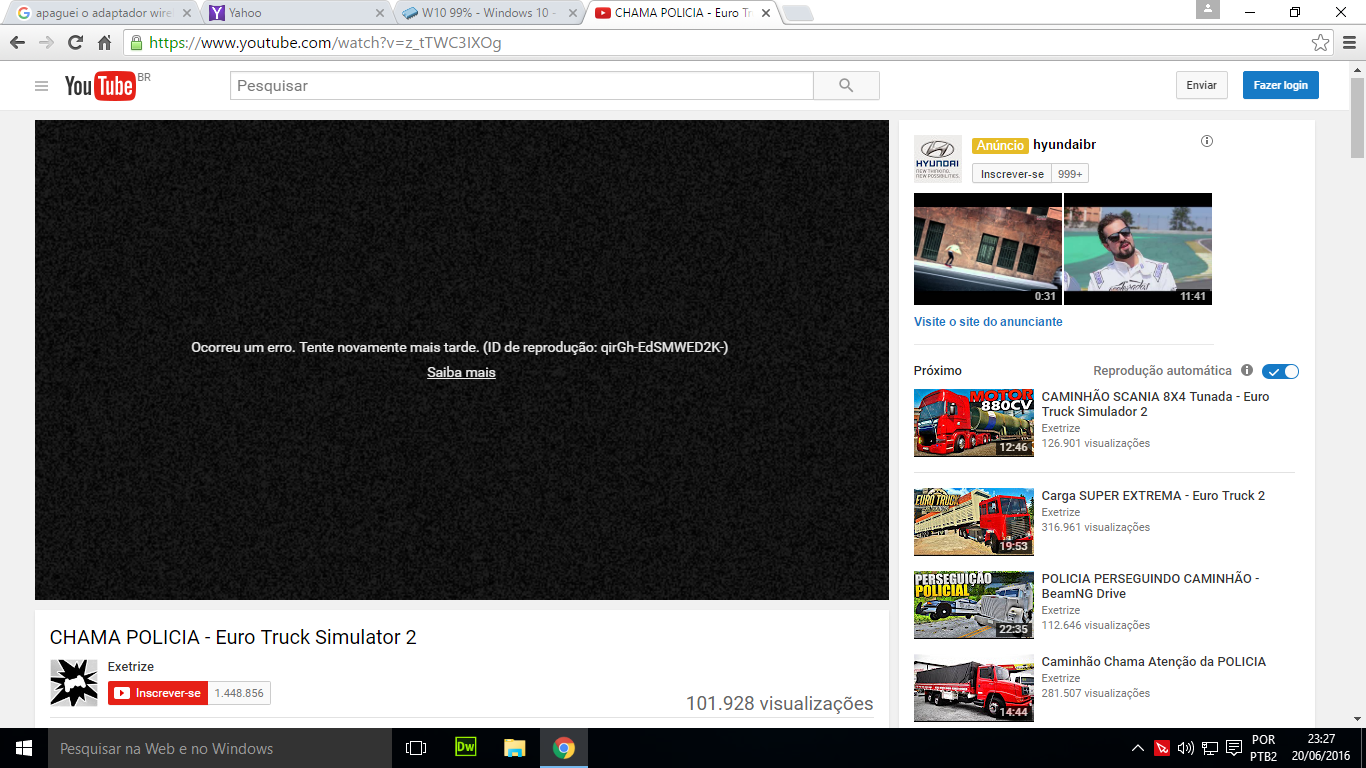Open the Carga SUPER EXTREMA title link
Image resolution: width=1366 pixels, height=768 pixels.
click(x=1153, y=496)
